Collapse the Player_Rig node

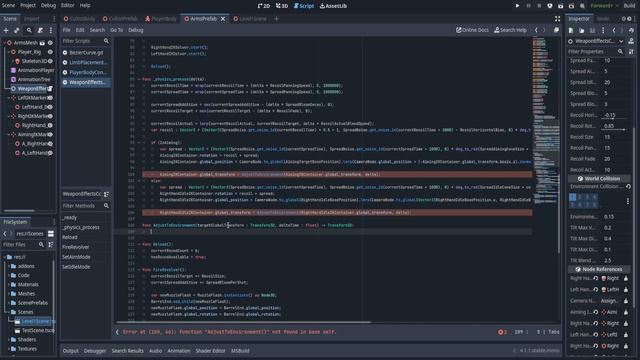[x=9, y=52]
